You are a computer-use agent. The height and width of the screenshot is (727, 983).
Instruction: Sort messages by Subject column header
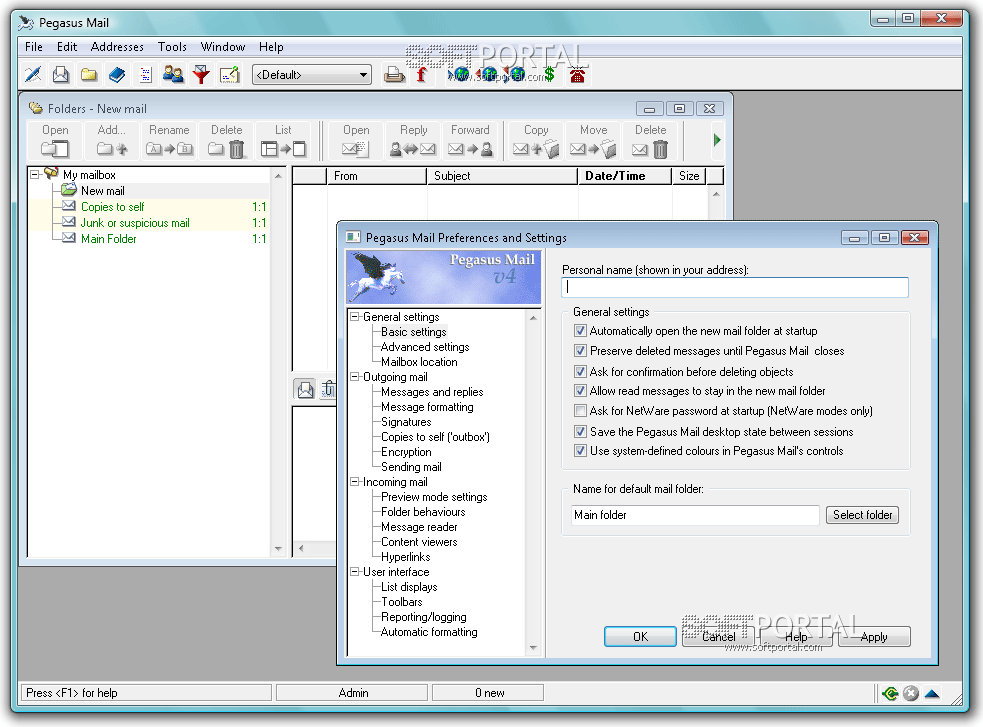pos(502,176)
